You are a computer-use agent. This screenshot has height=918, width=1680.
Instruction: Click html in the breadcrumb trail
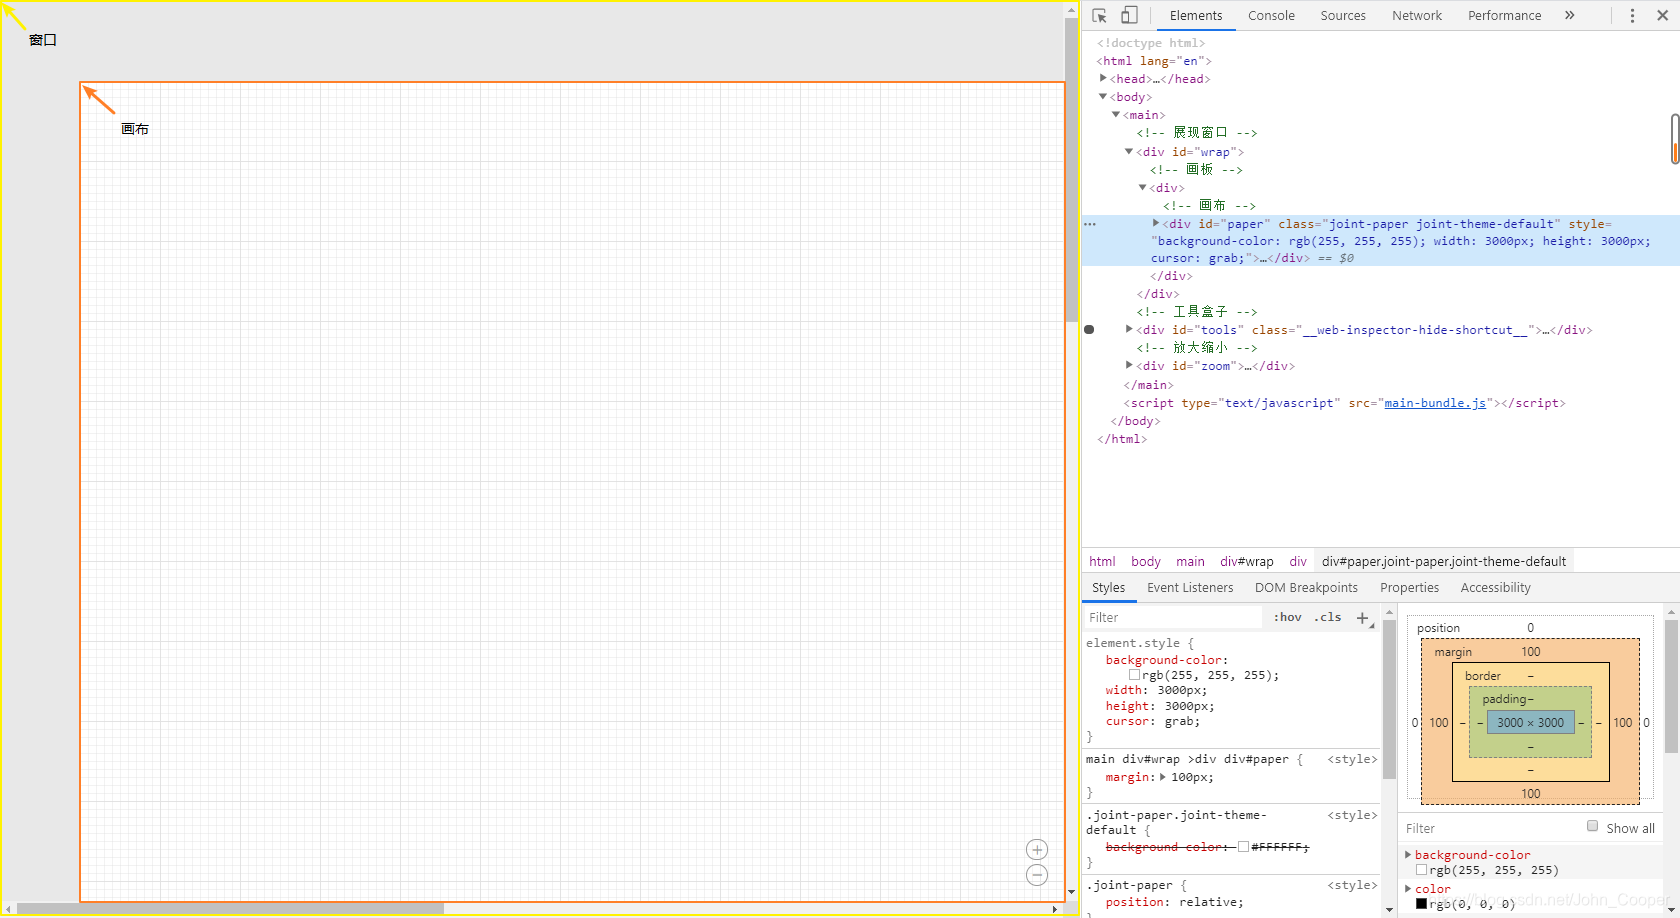pyautogui.click(x=1102, y=562)
